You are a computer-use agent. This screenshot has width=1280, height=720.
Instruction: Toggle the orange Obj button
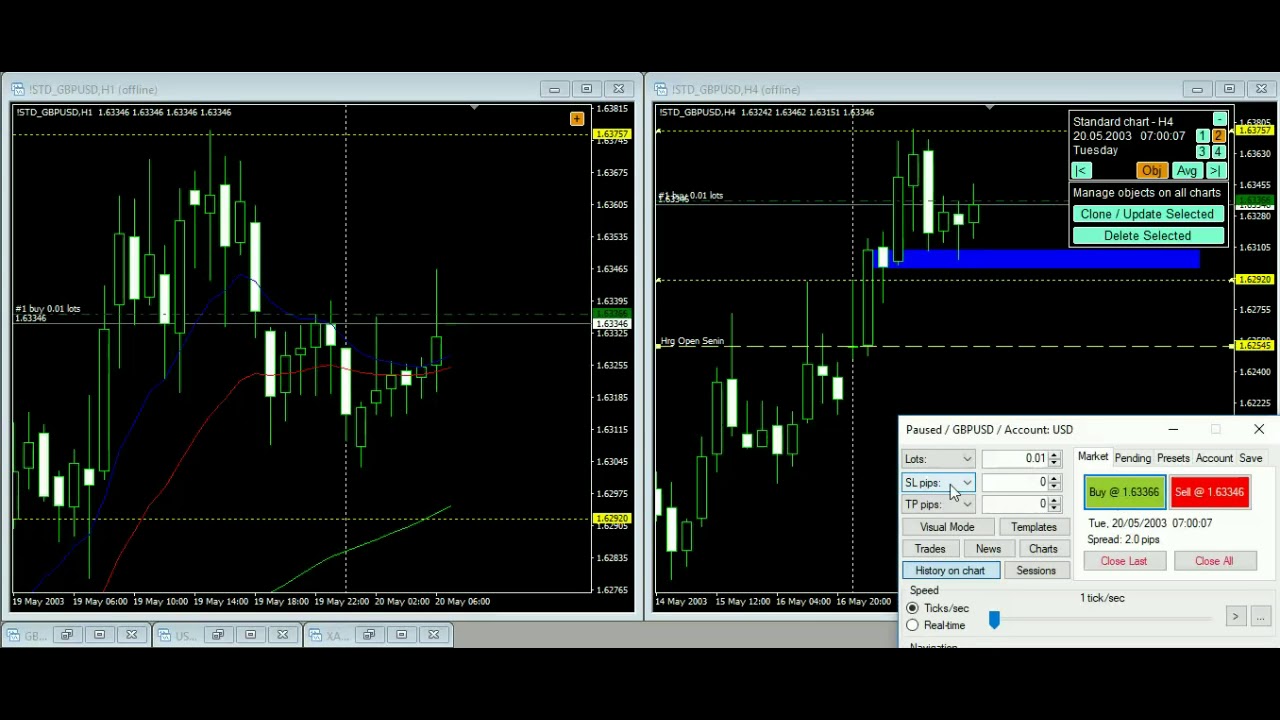(1151, 171)
